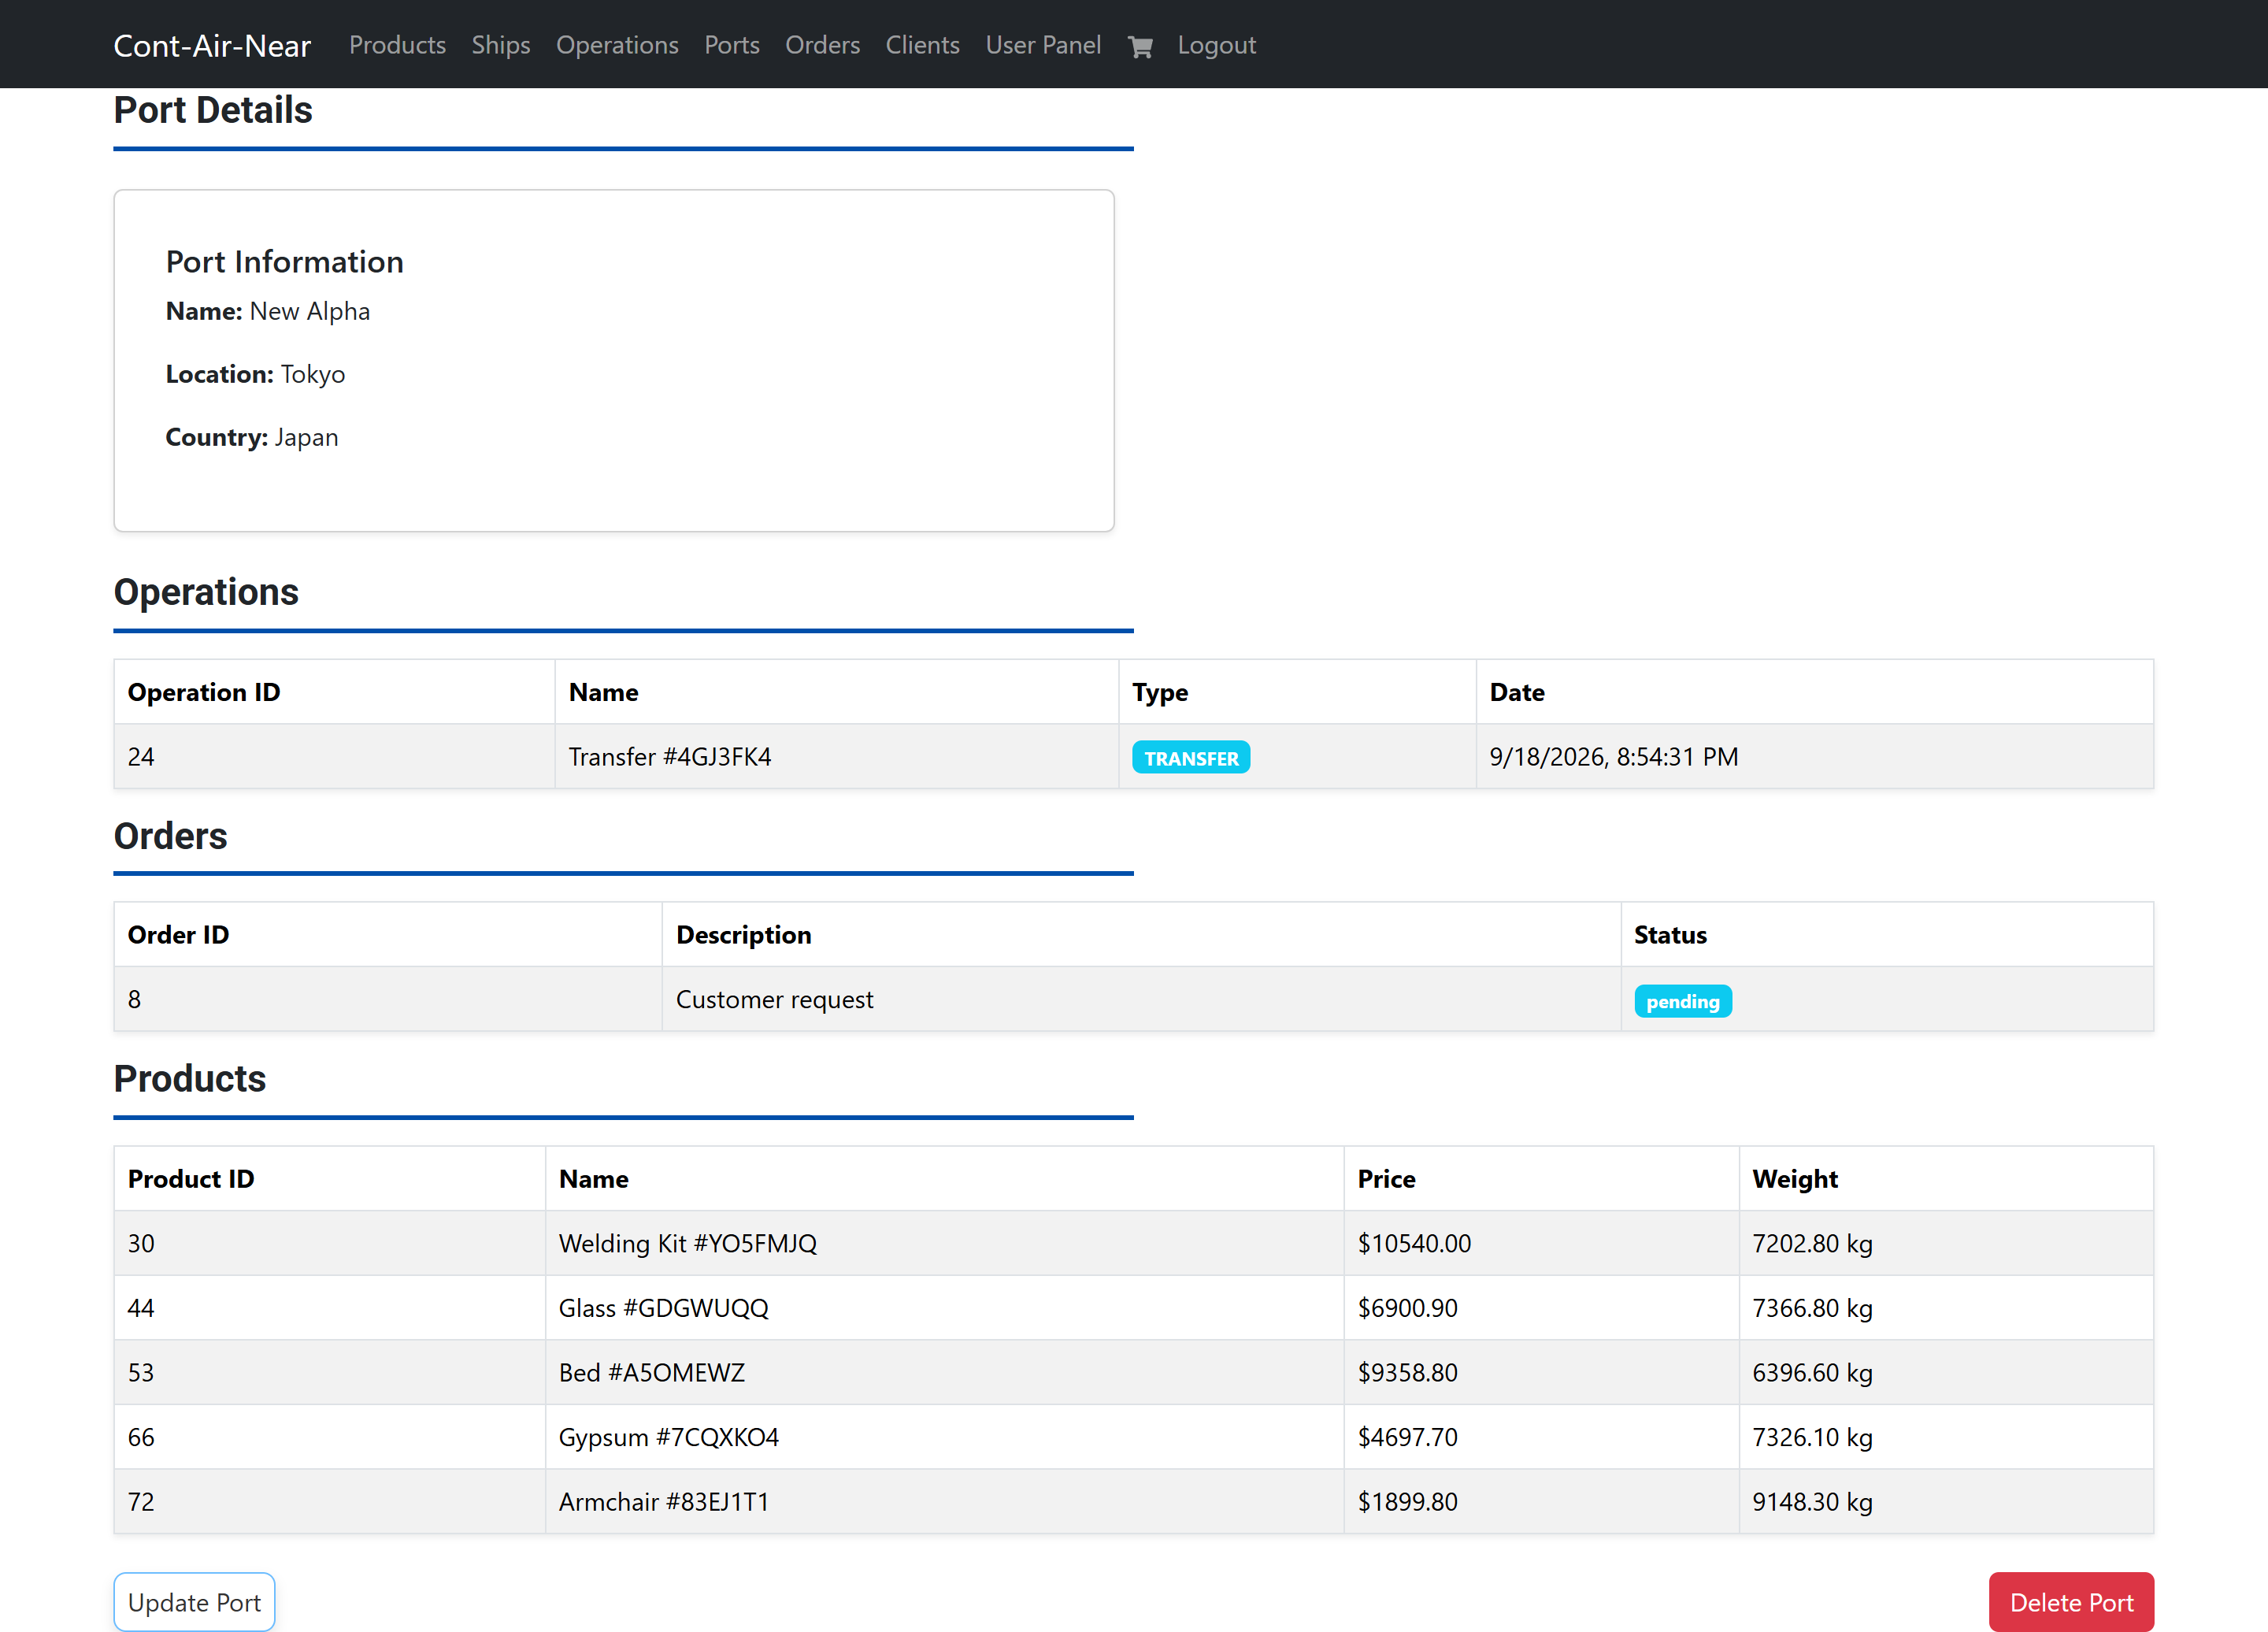Open the User Panel nav item
Image resolution: width=2268 pixels, height=1632 pixels.
coord(1043,45)
